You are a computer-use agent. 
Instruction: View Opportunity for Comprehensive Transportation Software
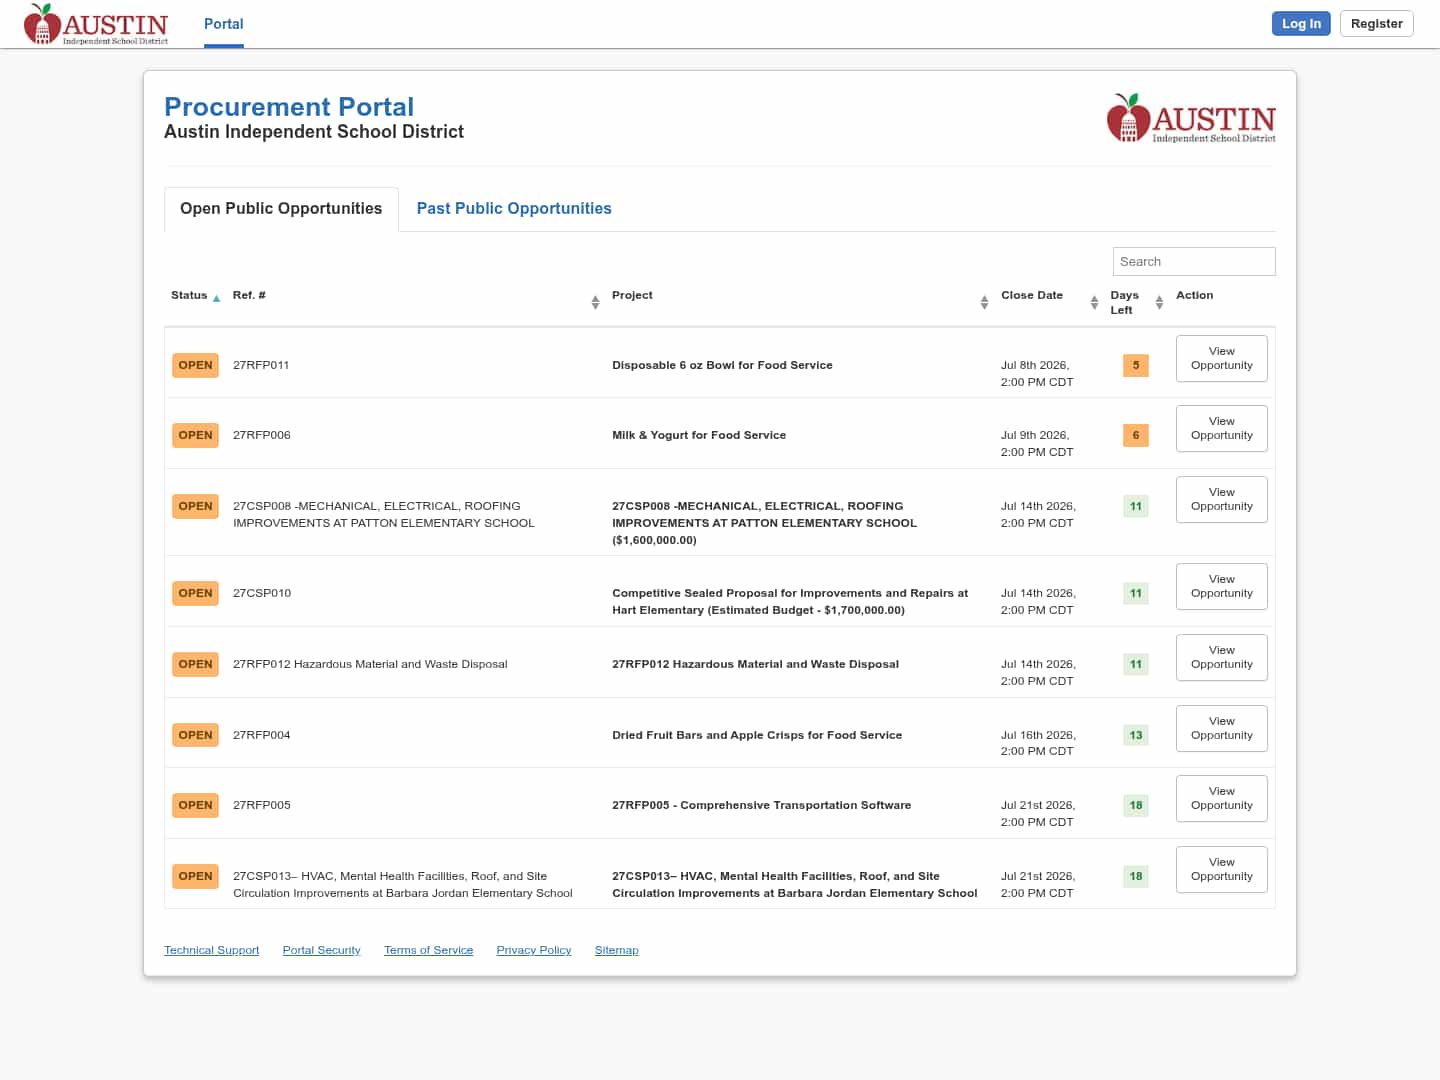click(1221, 798)
